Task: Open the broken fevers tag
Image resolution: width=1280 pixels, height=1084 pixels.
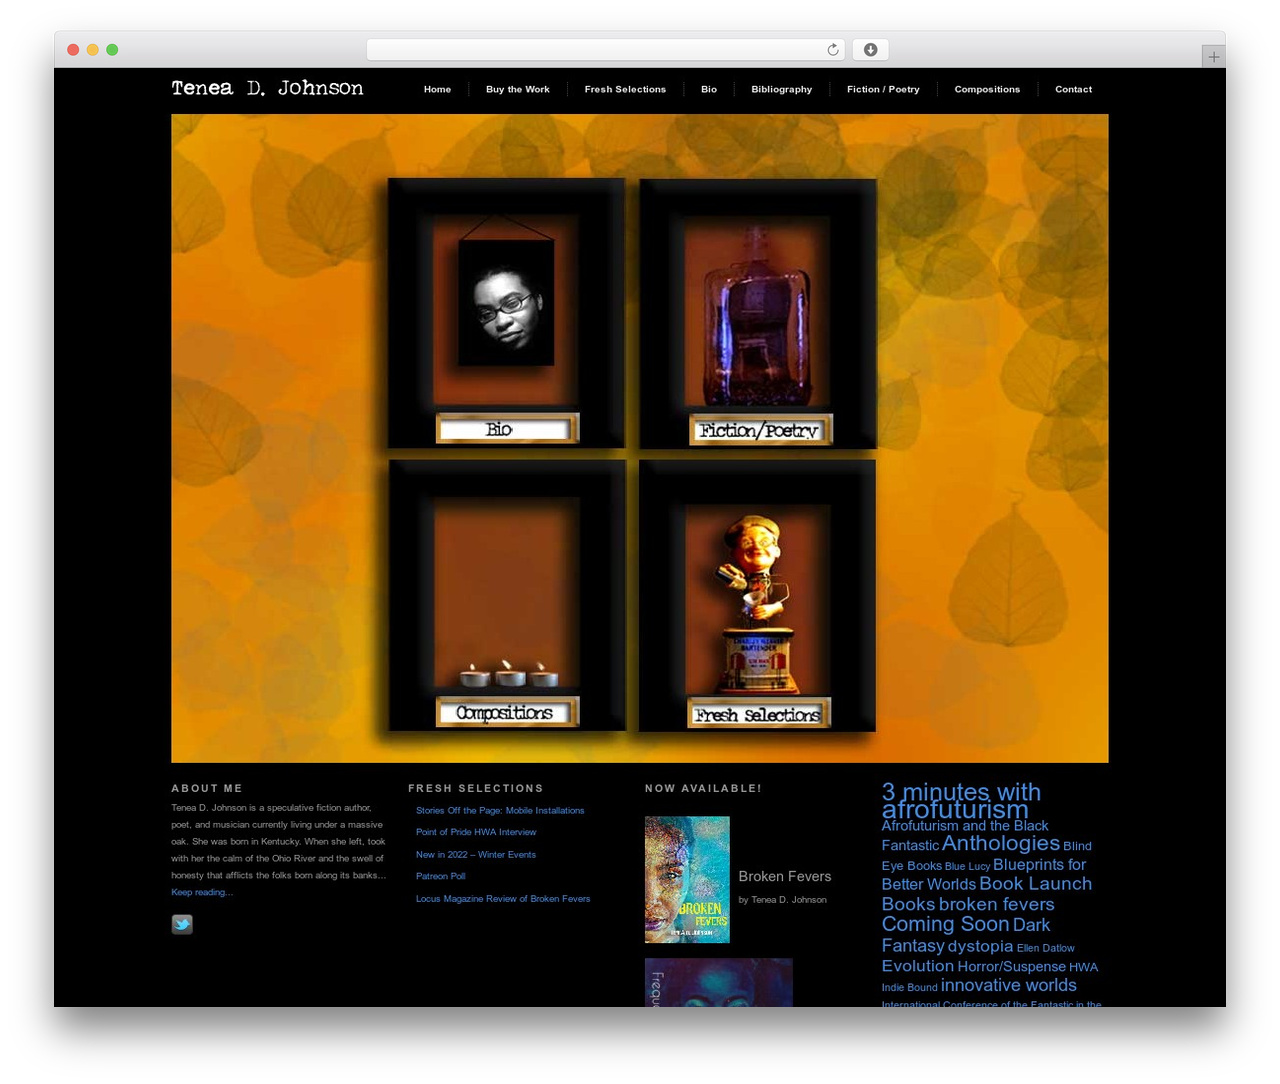Action: (x=997, y=904)
